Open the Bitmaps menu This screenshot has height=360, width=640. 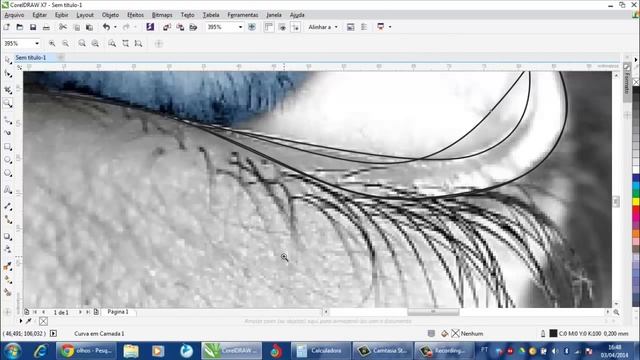[162, 15]
